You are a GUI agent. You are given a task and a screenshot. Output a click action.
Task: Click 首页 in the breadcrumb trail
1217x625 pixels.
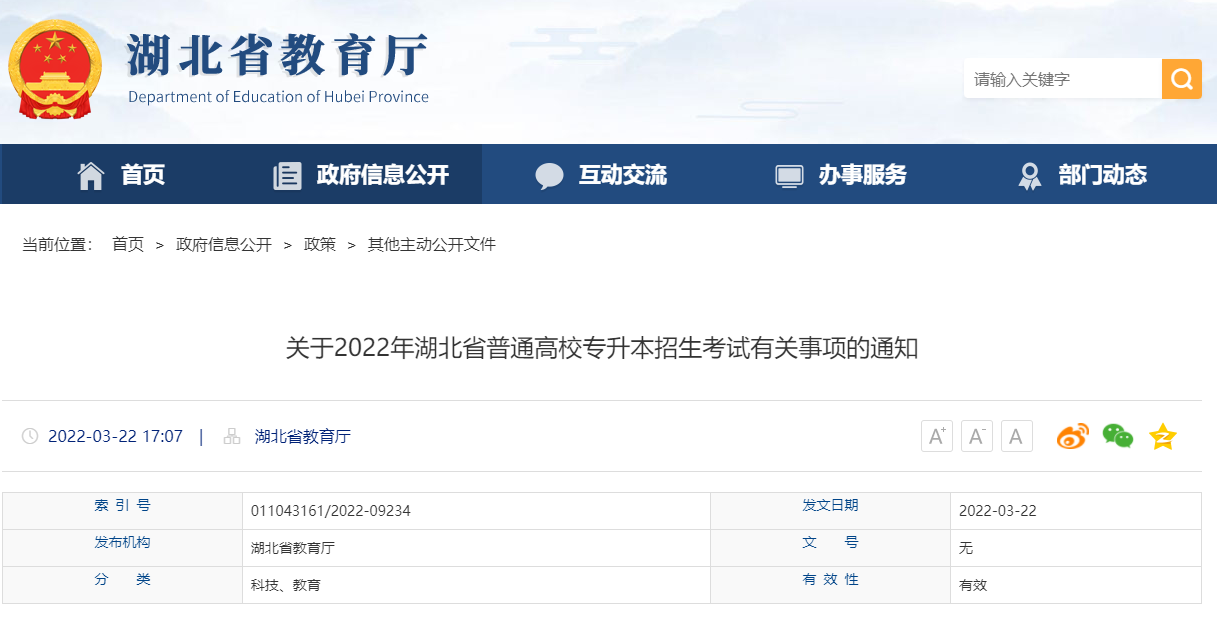[128, 244]
